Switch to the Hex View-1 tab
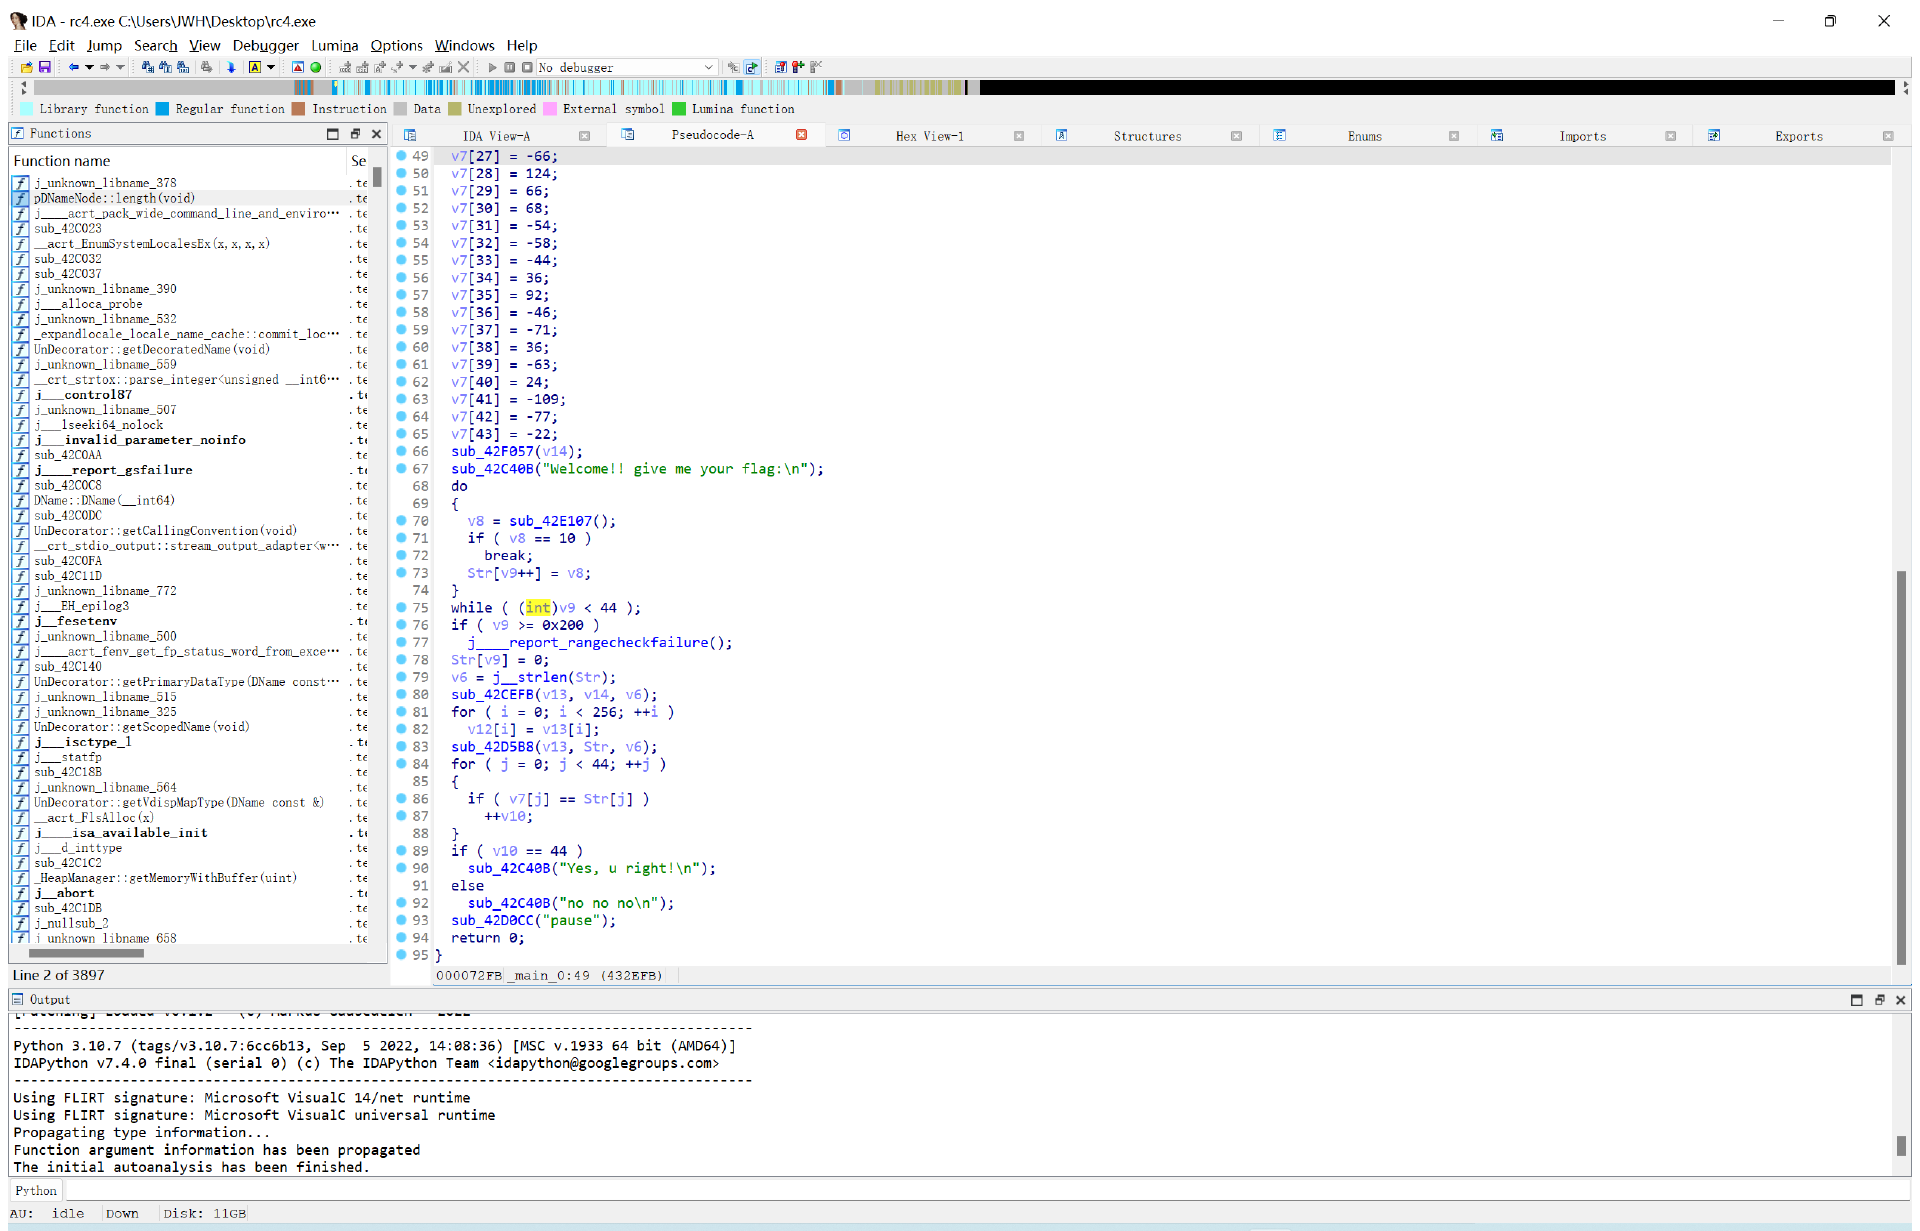This screenshot has width=1920, height=1231. coord(929,136)
